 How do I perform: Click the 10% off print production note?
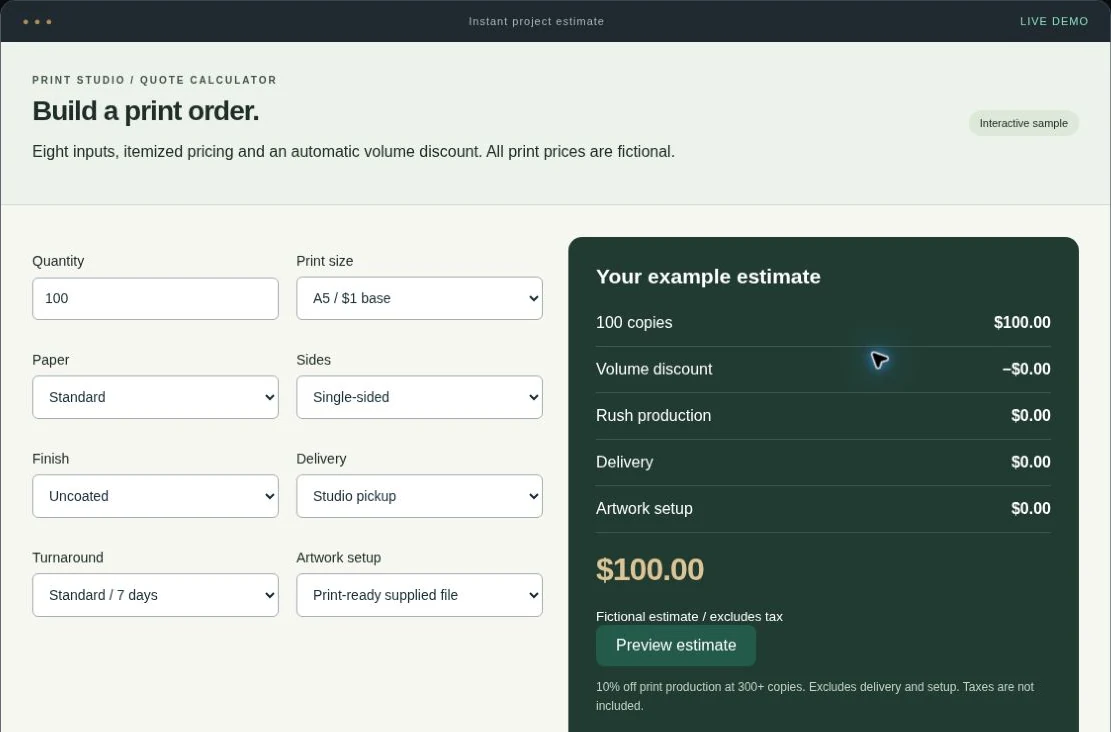[x=815, y=696]
